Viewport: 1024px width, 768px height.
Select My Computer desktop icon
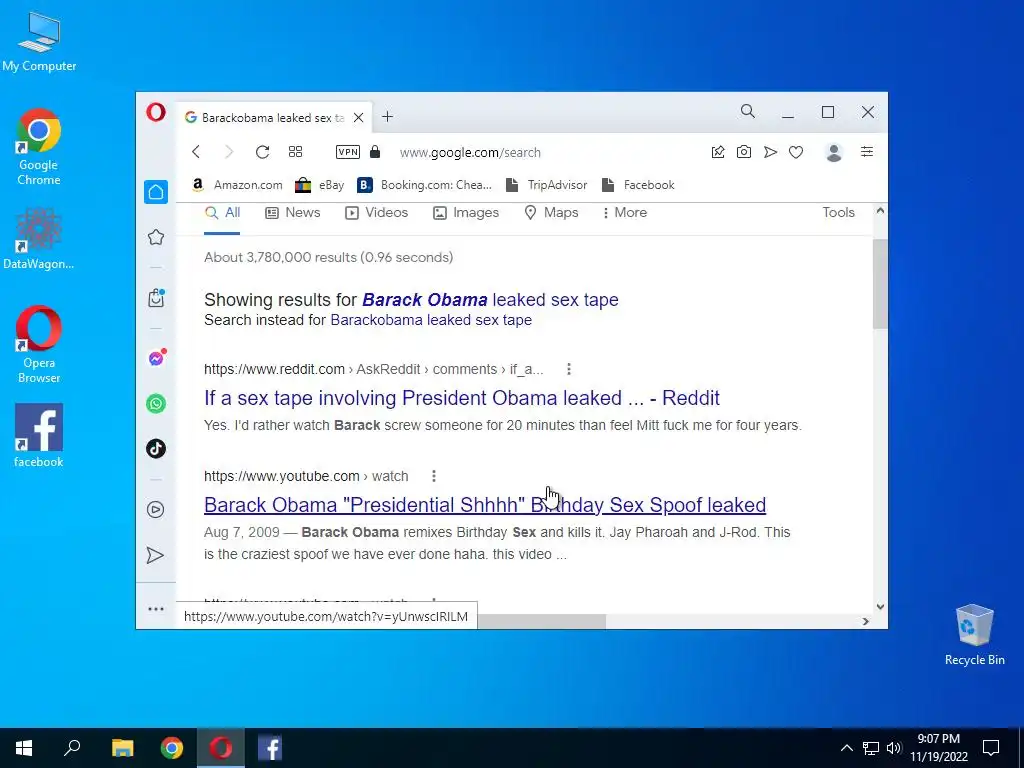(39, 42)
